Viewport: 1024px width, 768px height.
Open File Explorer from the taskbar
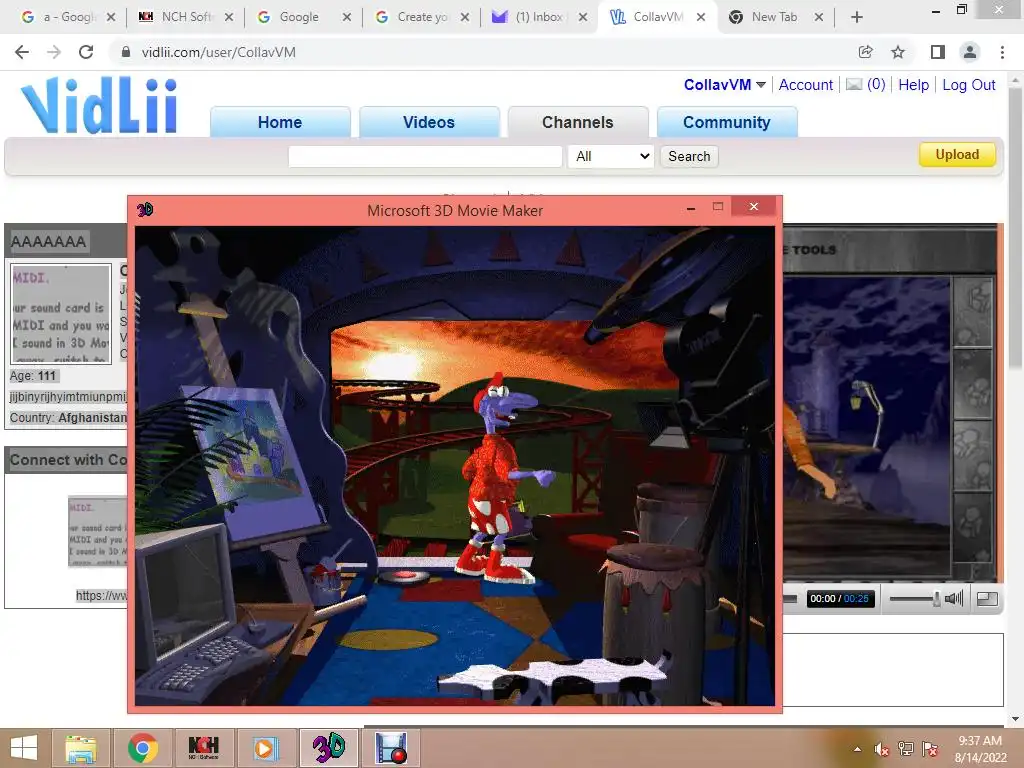[x=81, y=748]
